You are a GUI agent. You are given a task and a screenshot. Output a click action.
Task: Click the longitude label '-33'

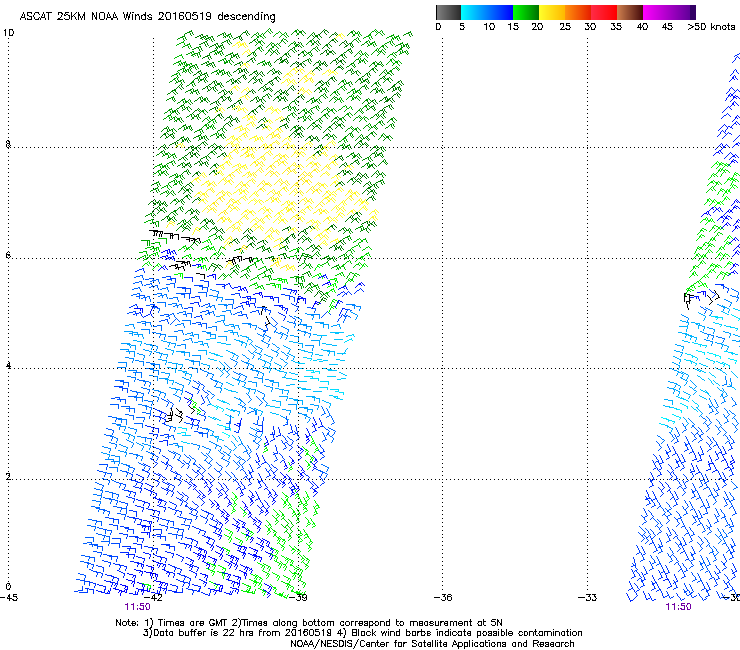coord(588,598)
